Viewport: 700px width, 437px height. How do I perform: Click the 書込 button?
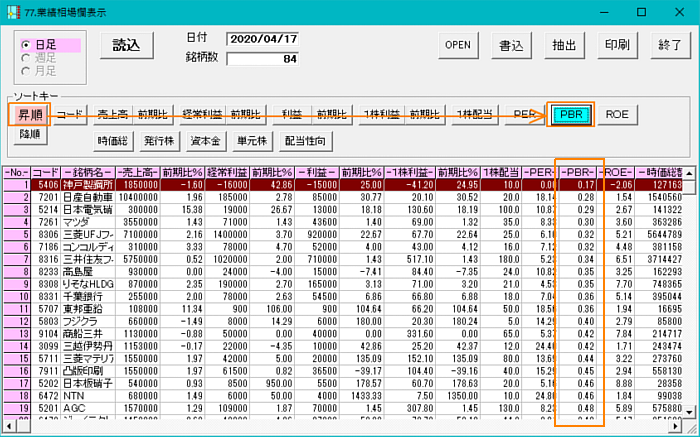point(511,46)
